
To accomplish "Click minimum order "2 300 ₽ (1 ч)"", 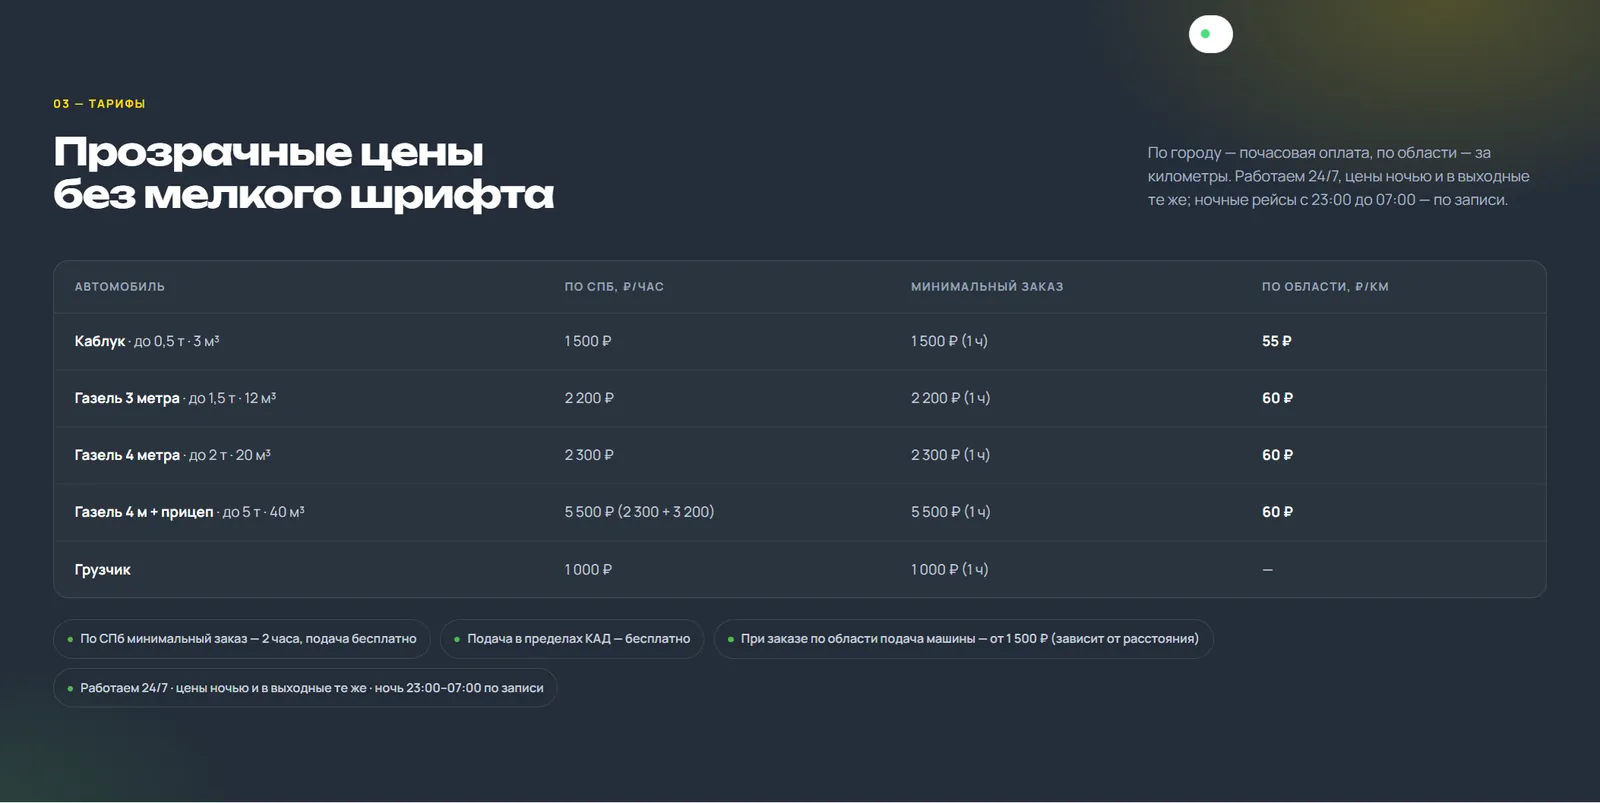I will 950,455.
